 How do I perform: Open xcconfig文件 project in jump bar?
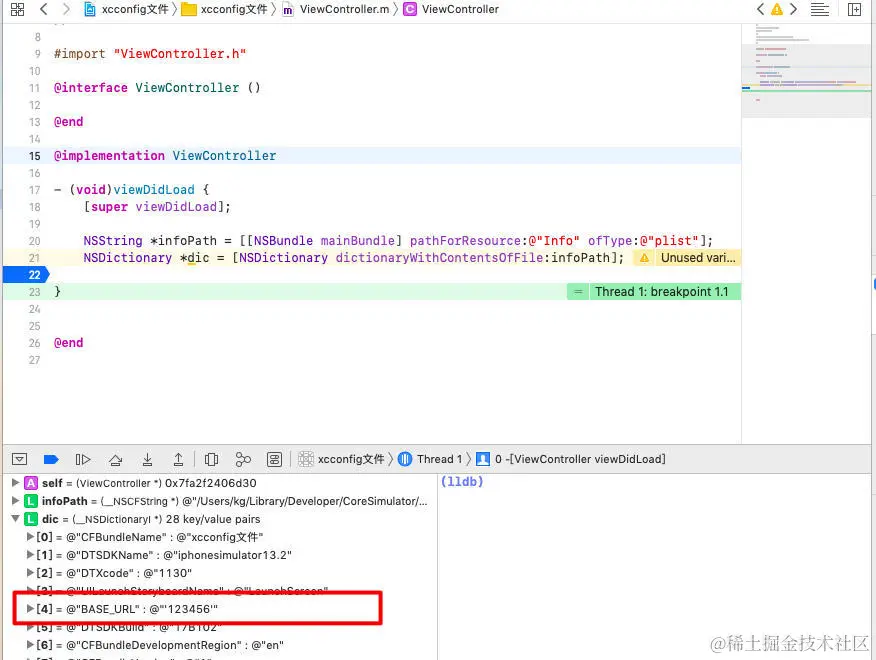[x=127, y=9]
